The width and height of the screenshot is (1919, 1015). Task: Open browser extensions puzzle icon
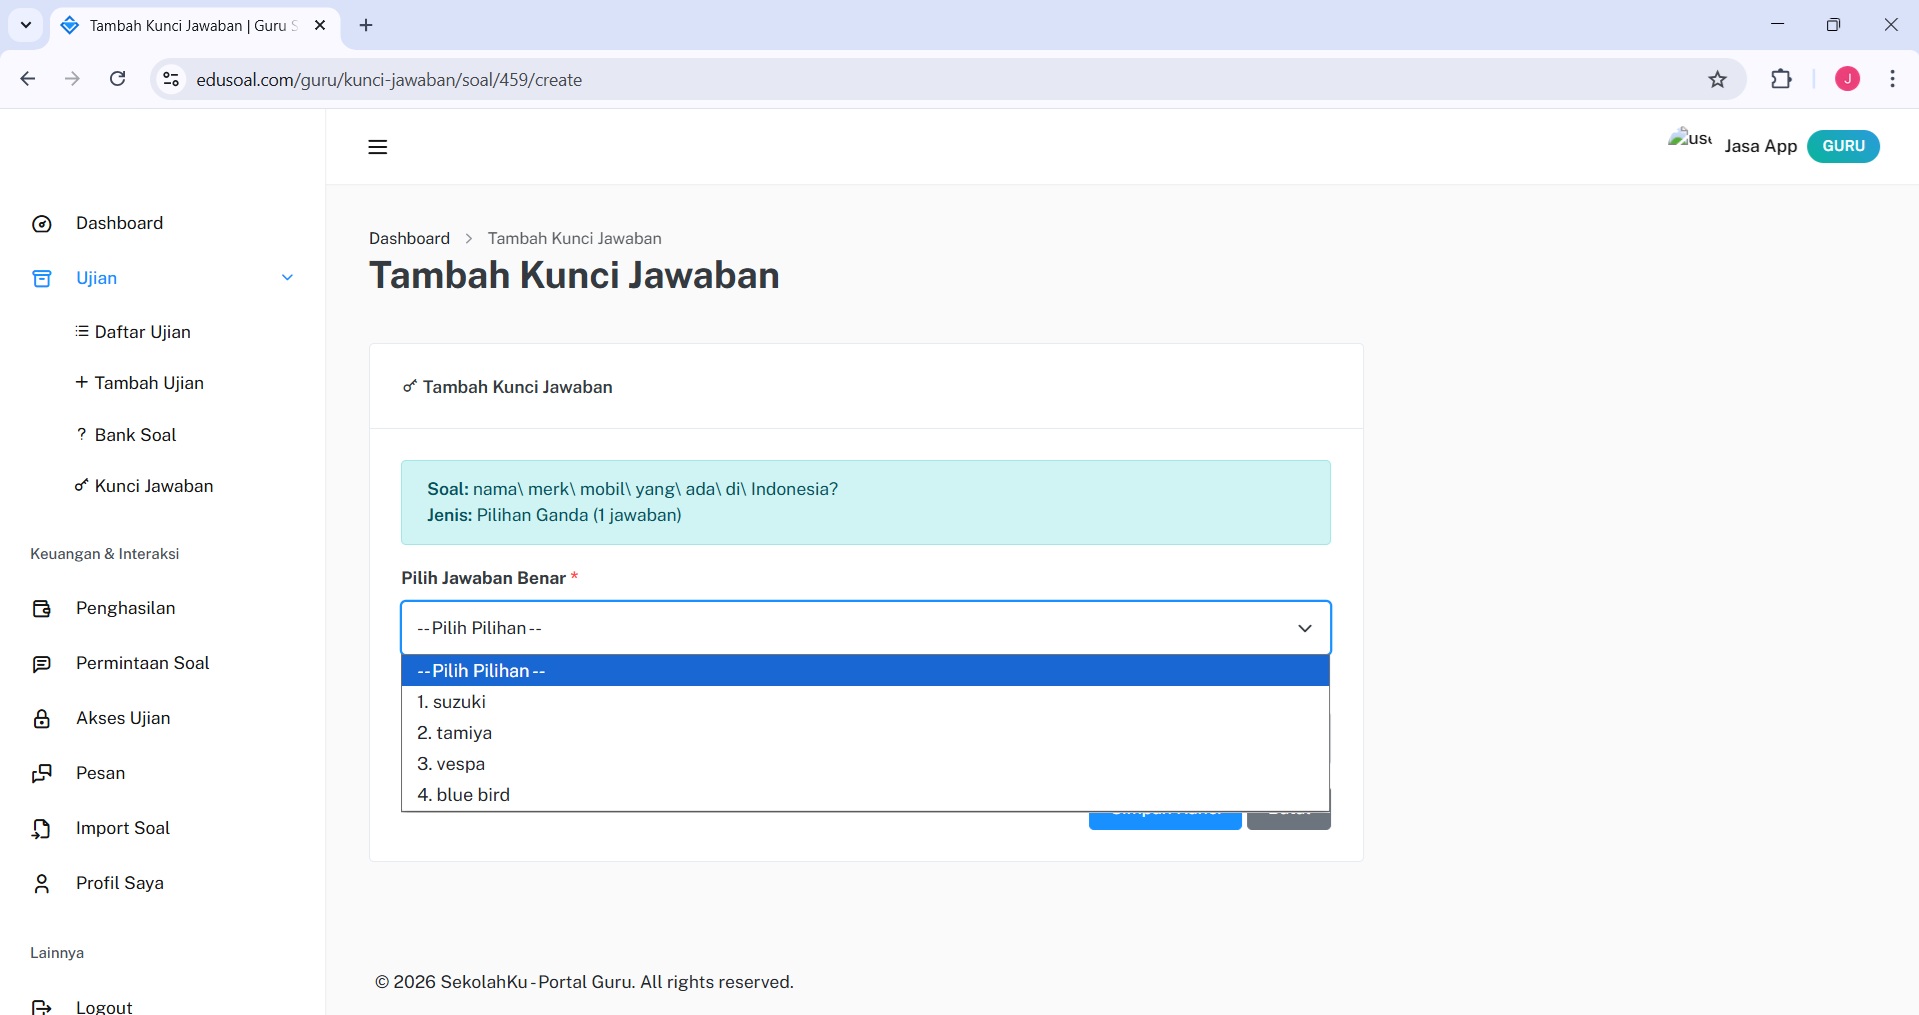point(1781,80)
